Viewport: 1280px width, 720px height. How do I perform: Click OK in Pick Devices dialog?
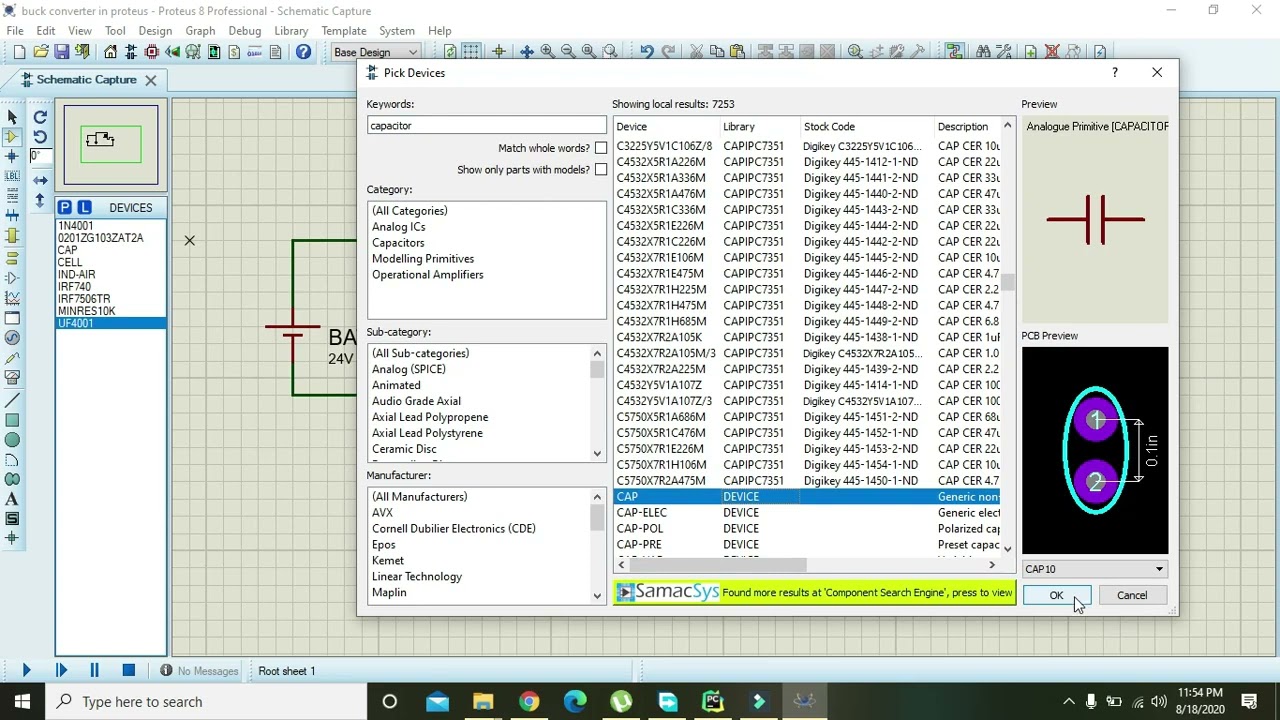click(1056, 595)
